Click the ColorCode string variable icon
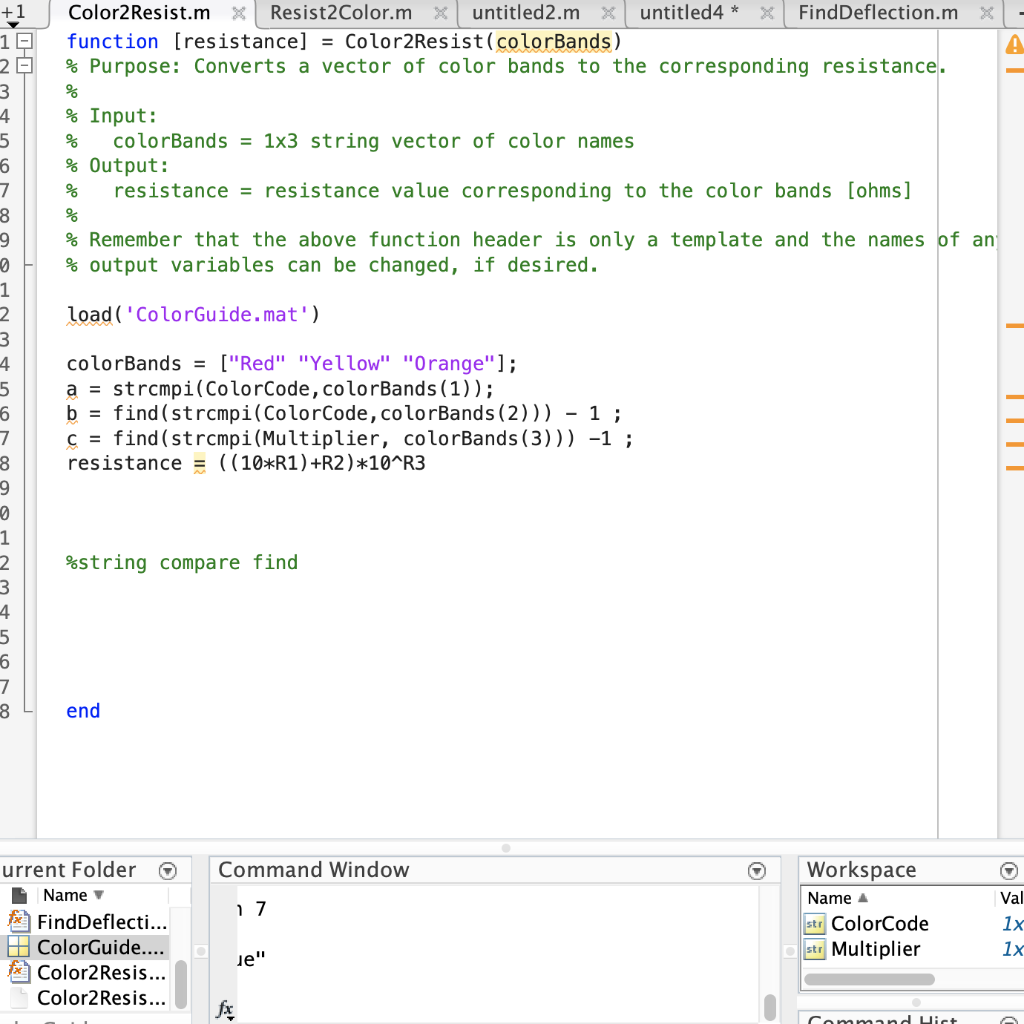This screenshot has width=1024, height=1024. pos(814,923)
